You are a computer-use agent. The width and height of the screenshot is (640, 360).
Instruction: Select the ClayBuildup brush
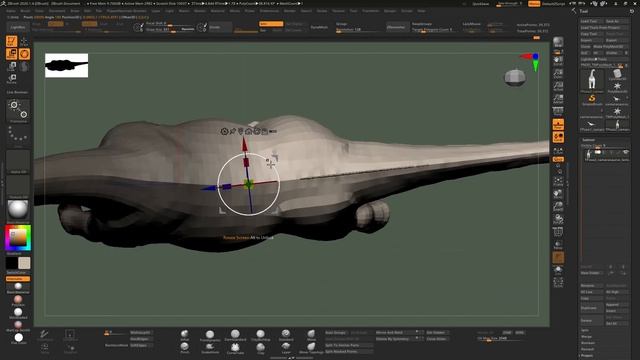click(x=260, y=335)
